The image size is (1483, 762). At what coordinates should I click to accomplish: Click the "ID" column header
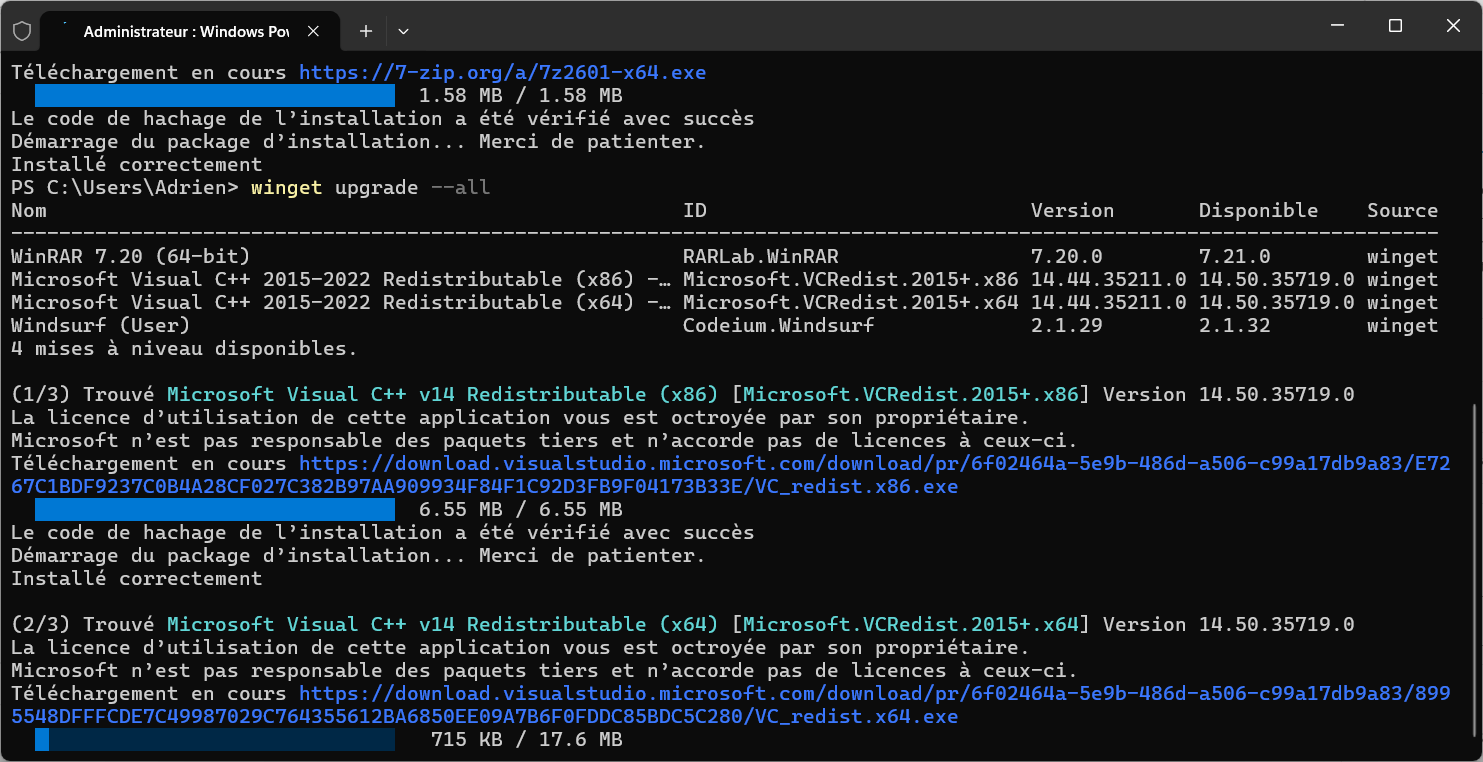(x=695, y=211)
